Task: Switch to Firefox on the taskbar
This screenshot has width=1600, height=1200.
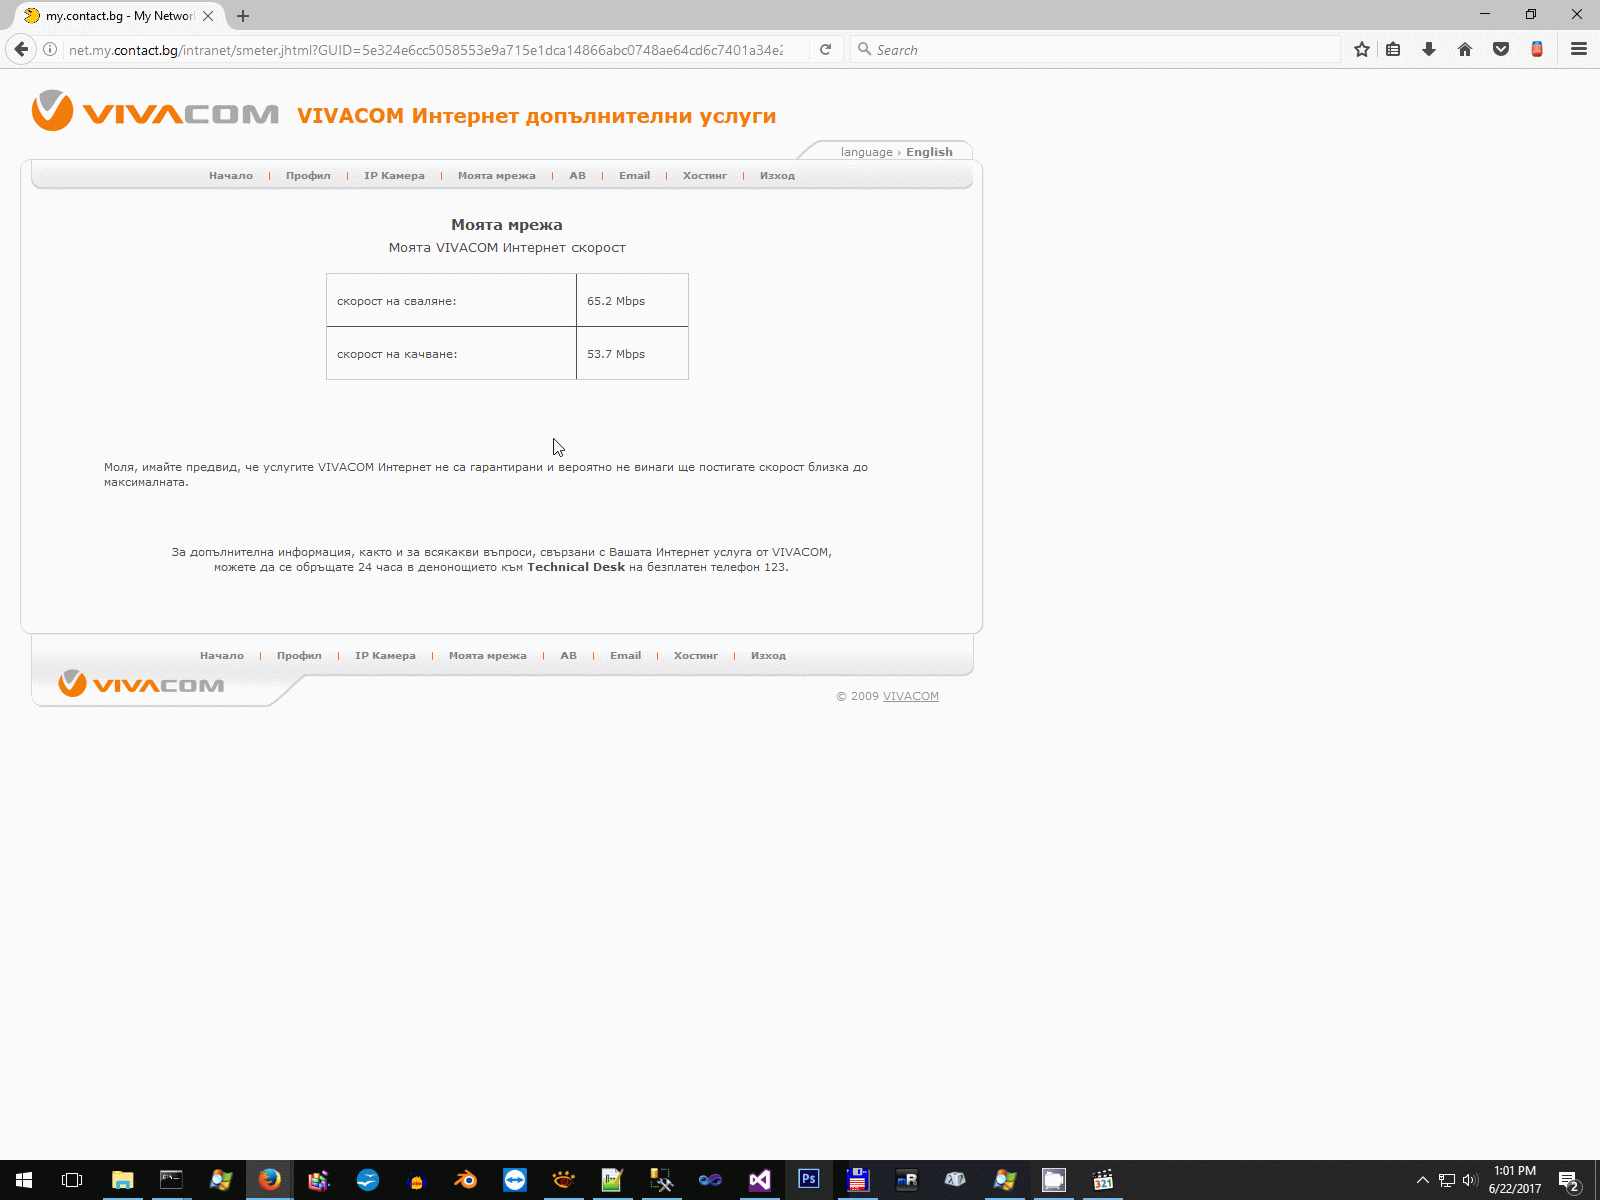Action: point(269,1180)
